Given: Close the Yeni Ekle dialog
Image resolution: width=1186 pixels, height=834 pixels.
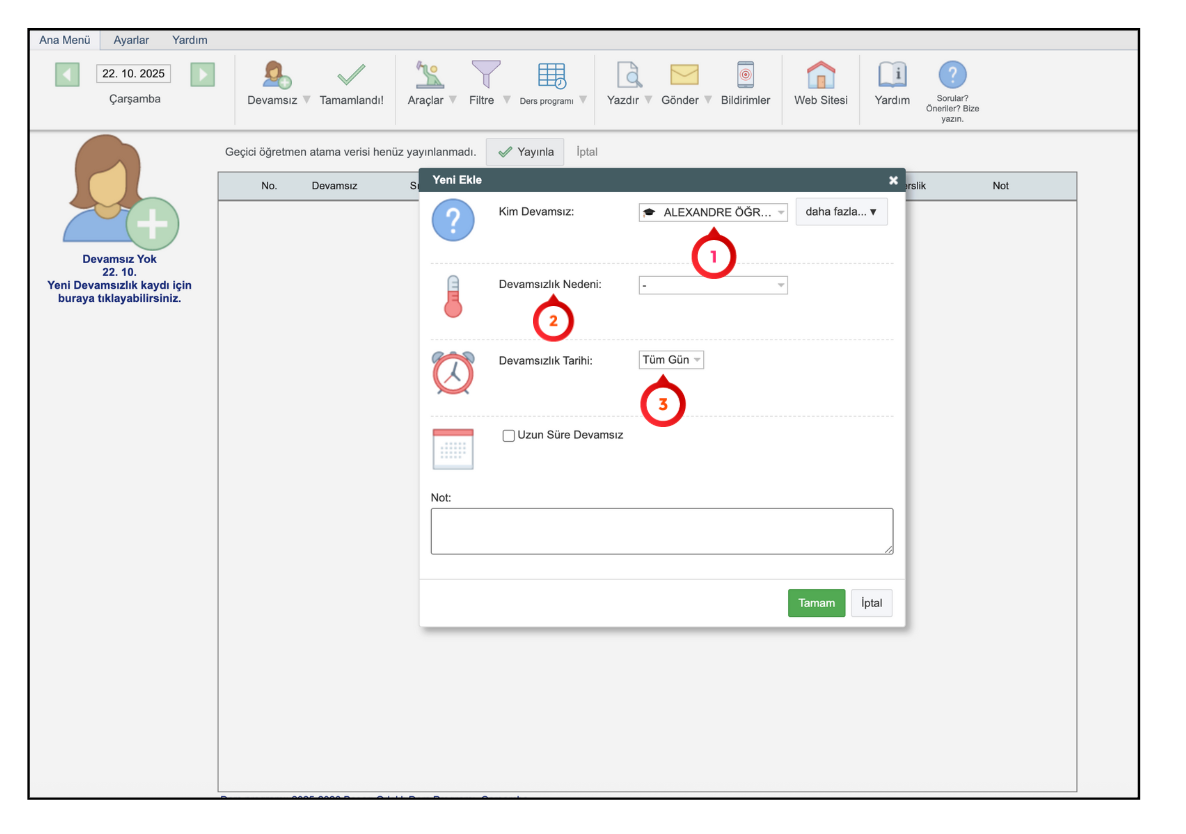Looking at the screenshot, I should [x=893, y=180].
